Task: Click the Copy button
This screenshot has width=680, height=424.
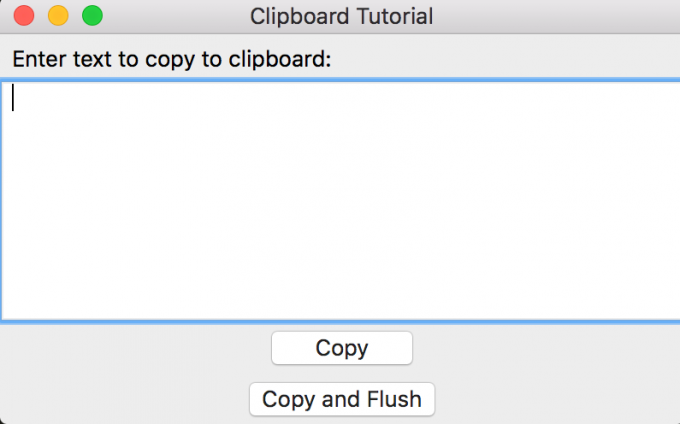Action: (341, 348)
